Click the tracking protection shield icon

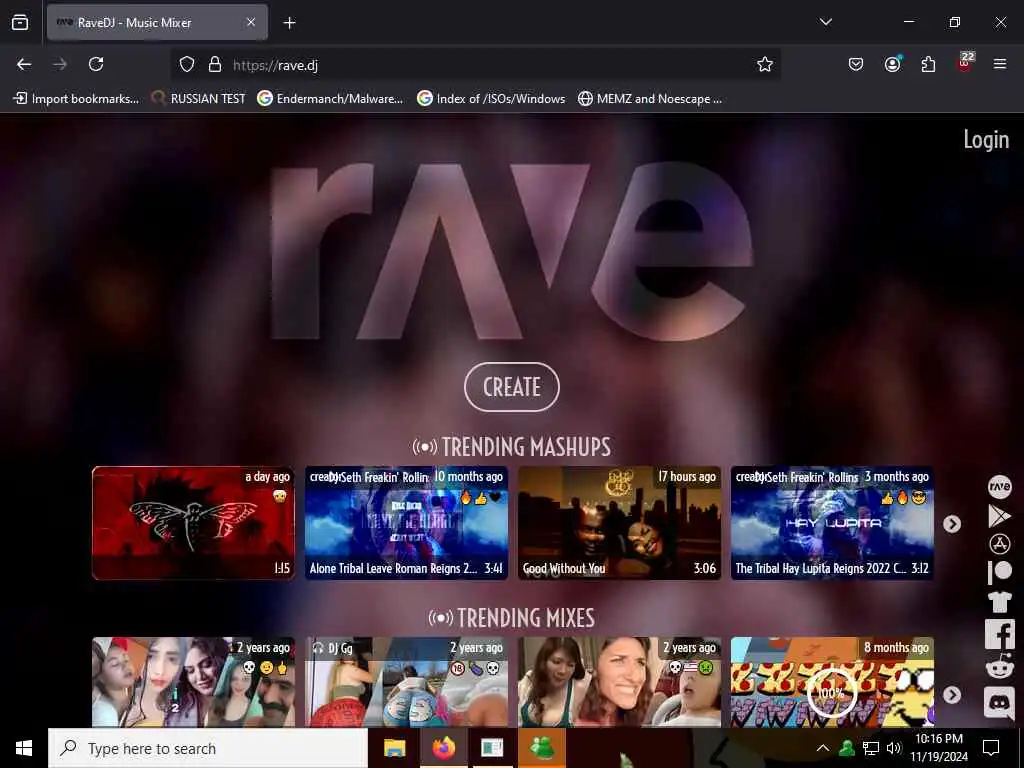click(x=187, y=65)
